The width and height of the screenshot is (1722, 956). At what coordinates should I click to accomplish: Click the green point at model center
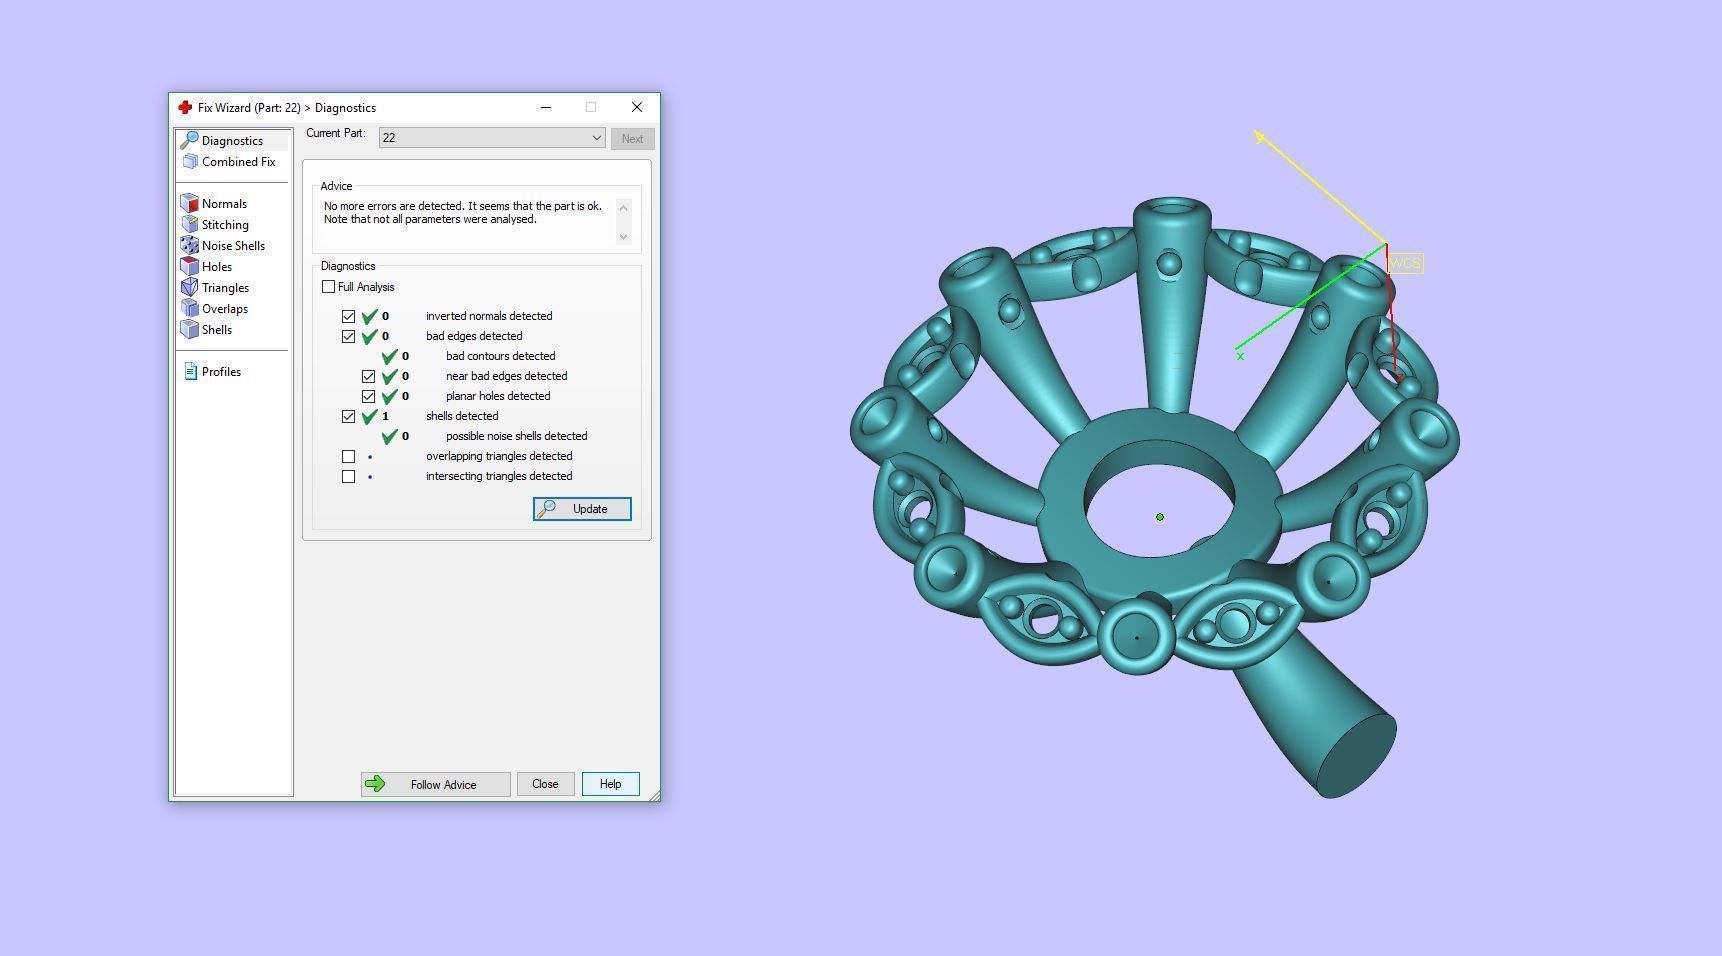(1160, 517)
